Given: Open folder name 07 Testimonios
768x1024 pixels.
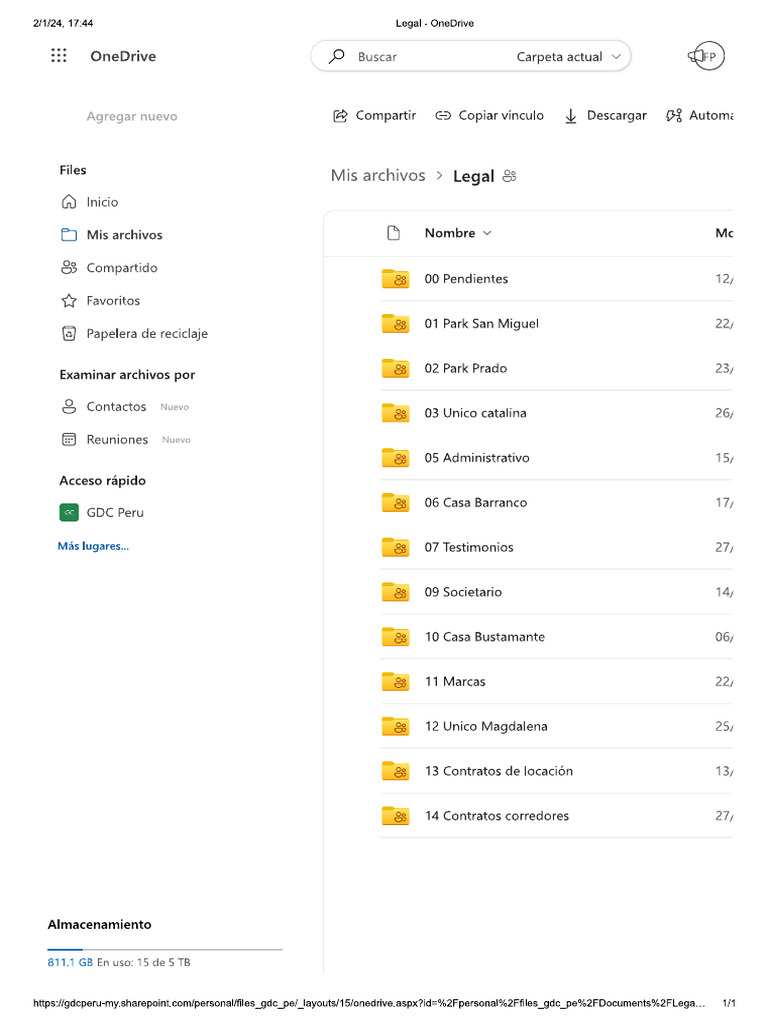Looking at the screenshot, I should (x=469, y=547).
